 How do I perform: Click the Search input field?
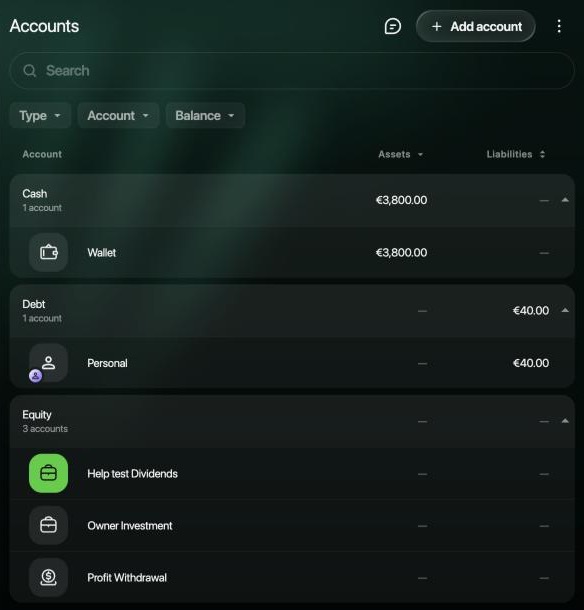pos(292,71)
